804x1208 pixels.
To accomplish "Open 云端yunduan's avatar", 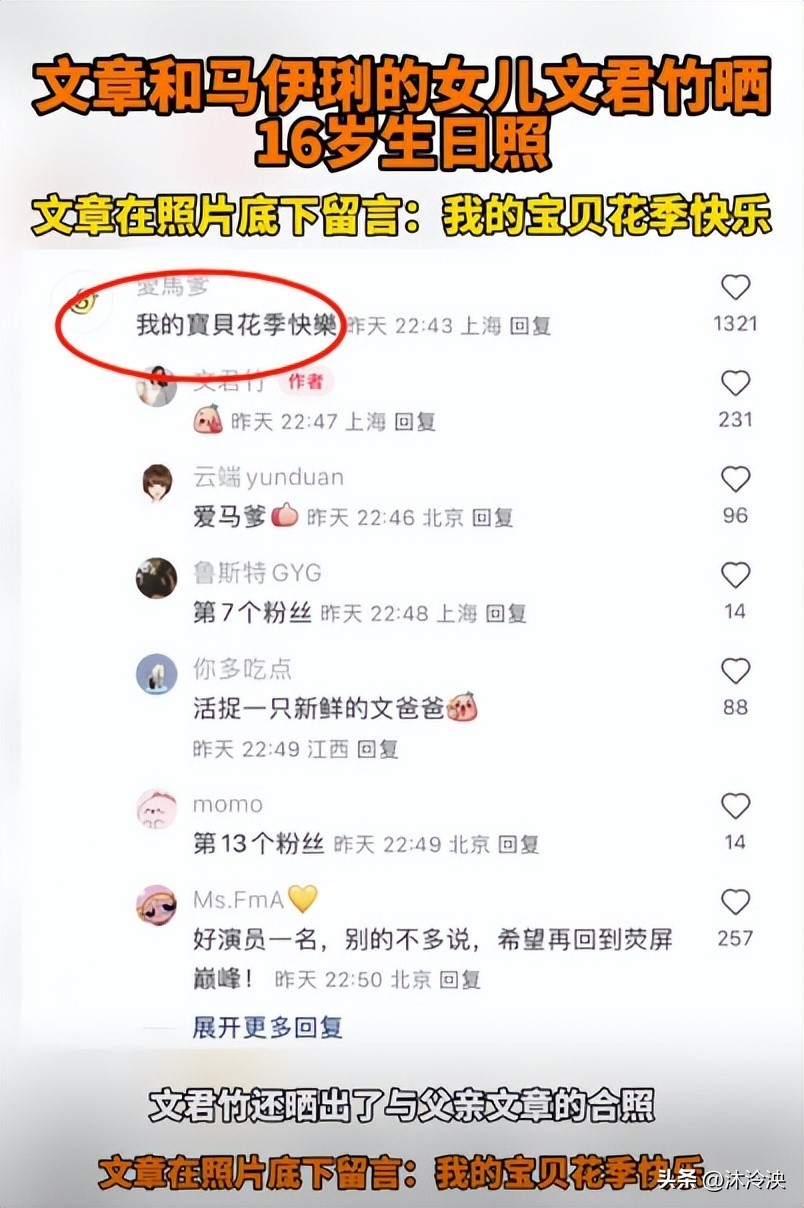I will pyautogui.click(x=157, y=483).
